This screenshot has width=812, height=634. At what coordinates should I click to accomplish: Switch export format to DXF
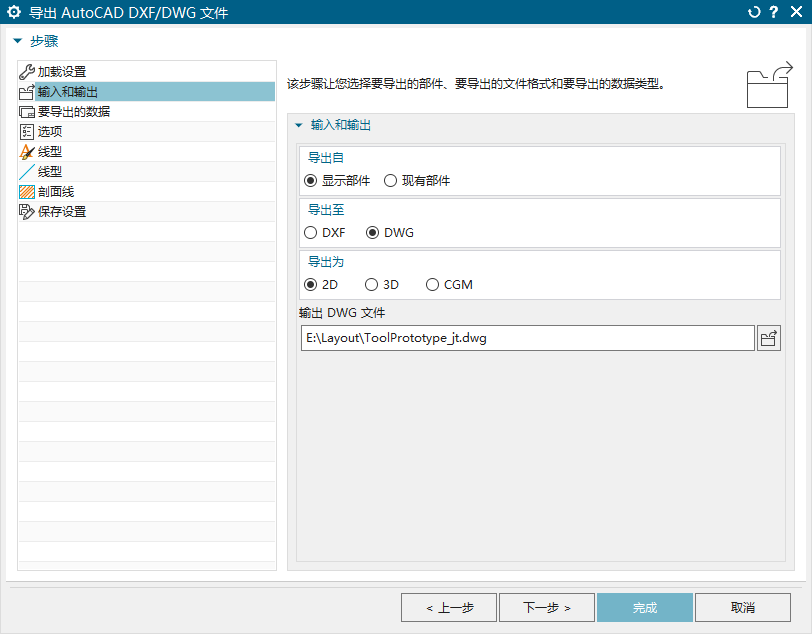(309, 232)
